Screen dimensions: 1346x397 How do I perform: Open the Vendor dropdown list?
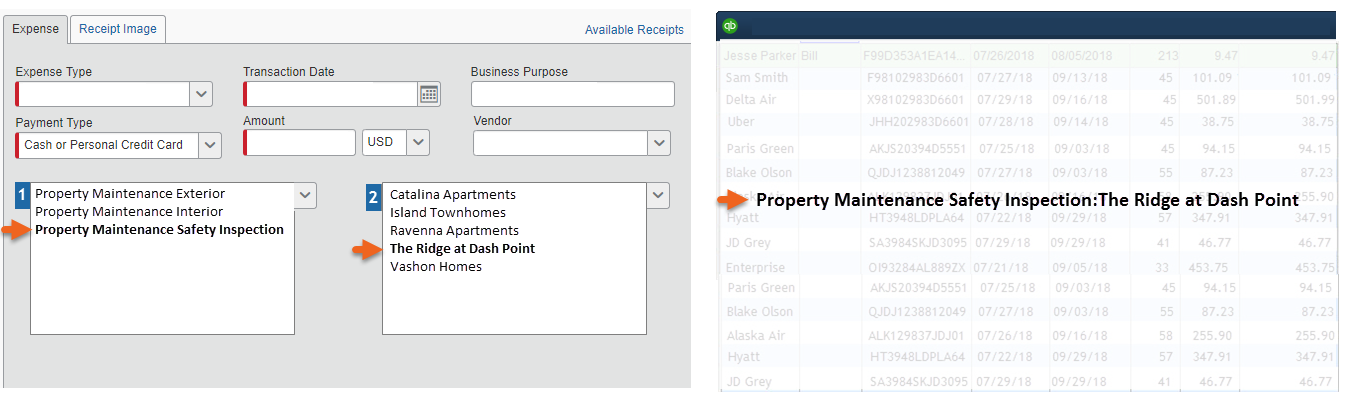pyautogui.click(x=659, y=143)
